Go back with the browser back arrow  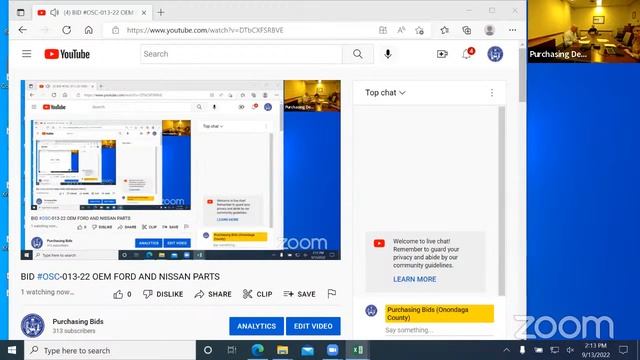click(23, 30)
